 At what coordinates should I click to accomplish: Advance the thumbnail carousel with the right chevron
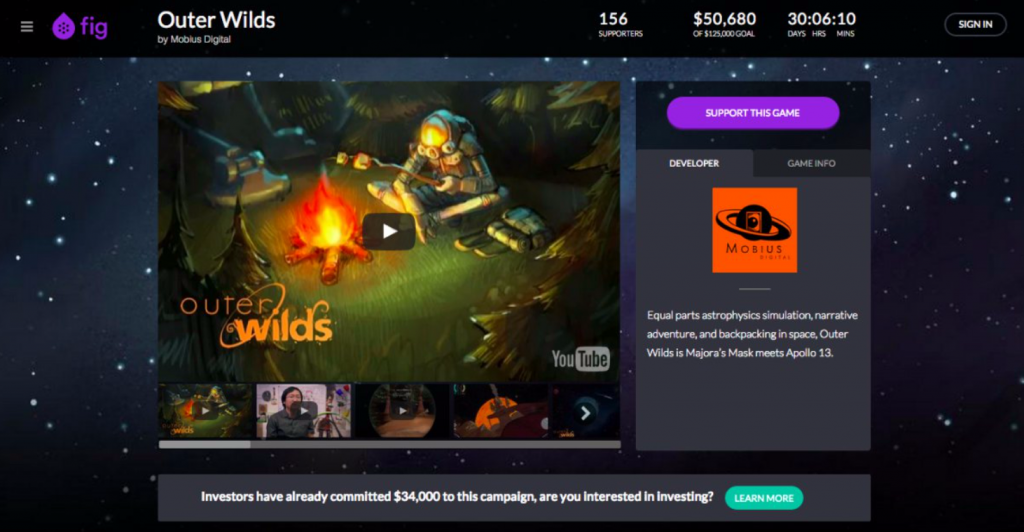click(x=585, y=413)
